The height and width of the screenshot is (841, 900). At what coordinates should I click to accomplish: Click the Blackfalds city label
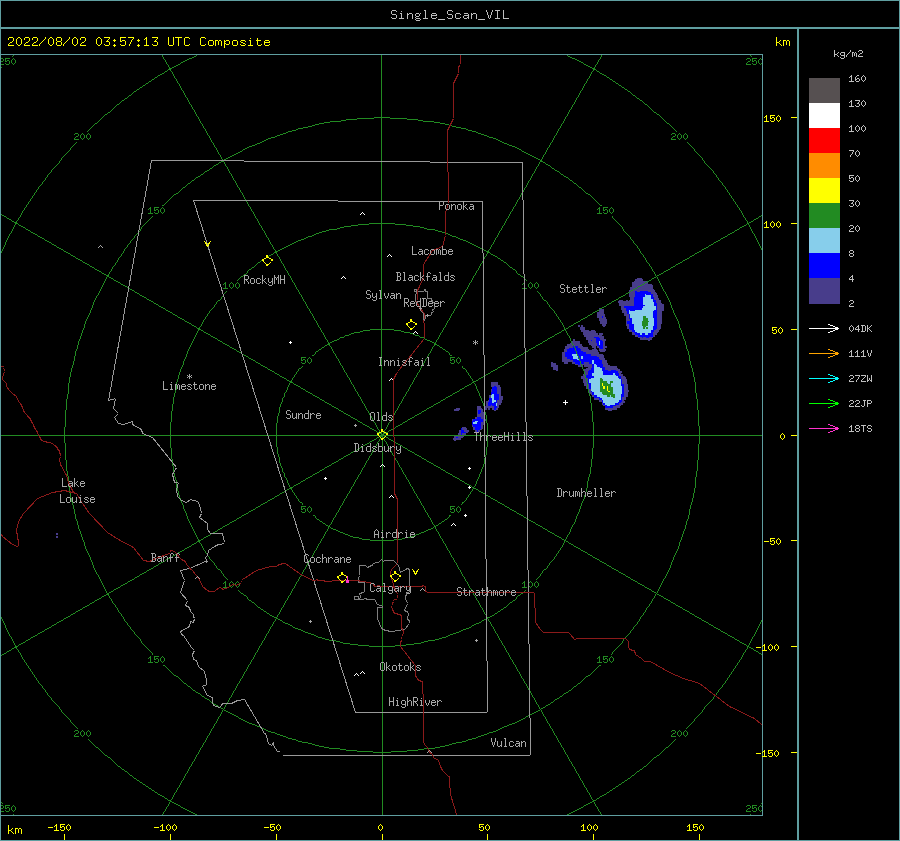click(425, 277)
